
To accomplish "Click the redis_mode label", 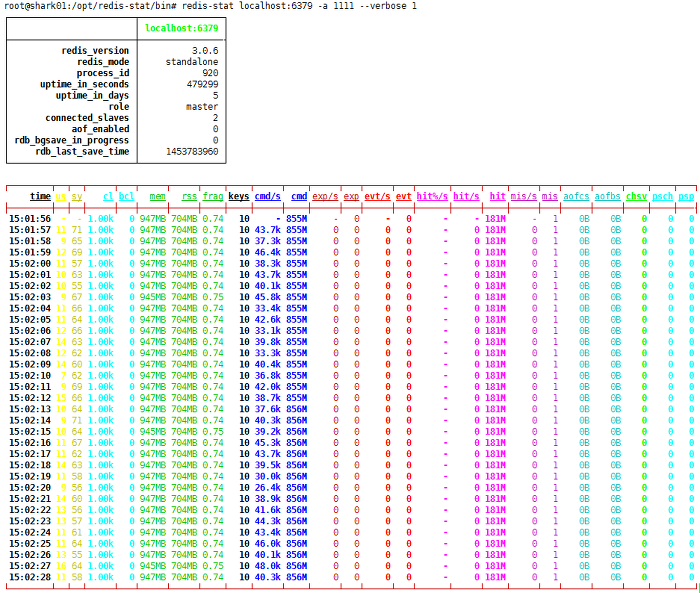I will [103, 62].
